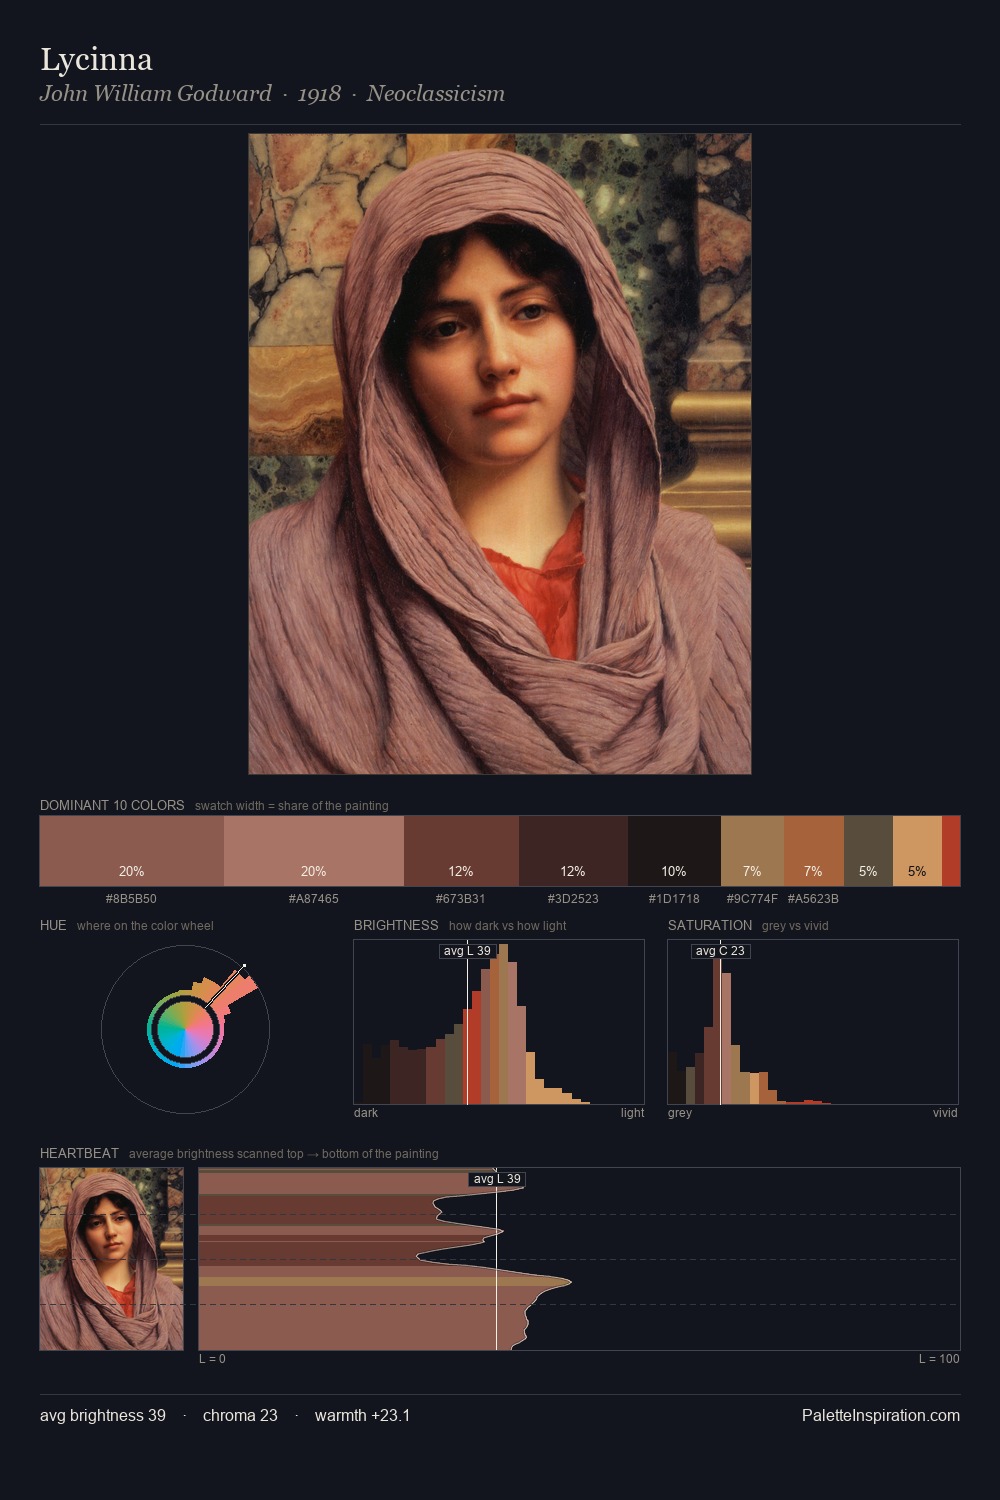Click 'where on the color wheel' caption

[145, 926]
